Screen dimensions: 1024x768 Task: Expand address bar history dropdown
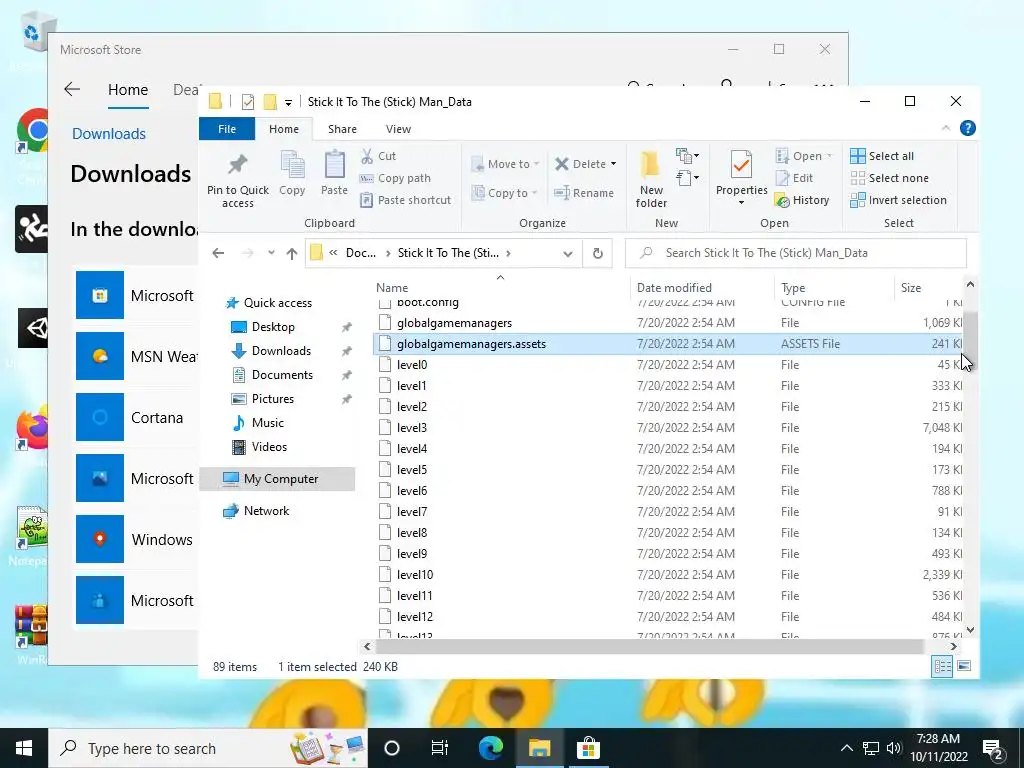568,253
